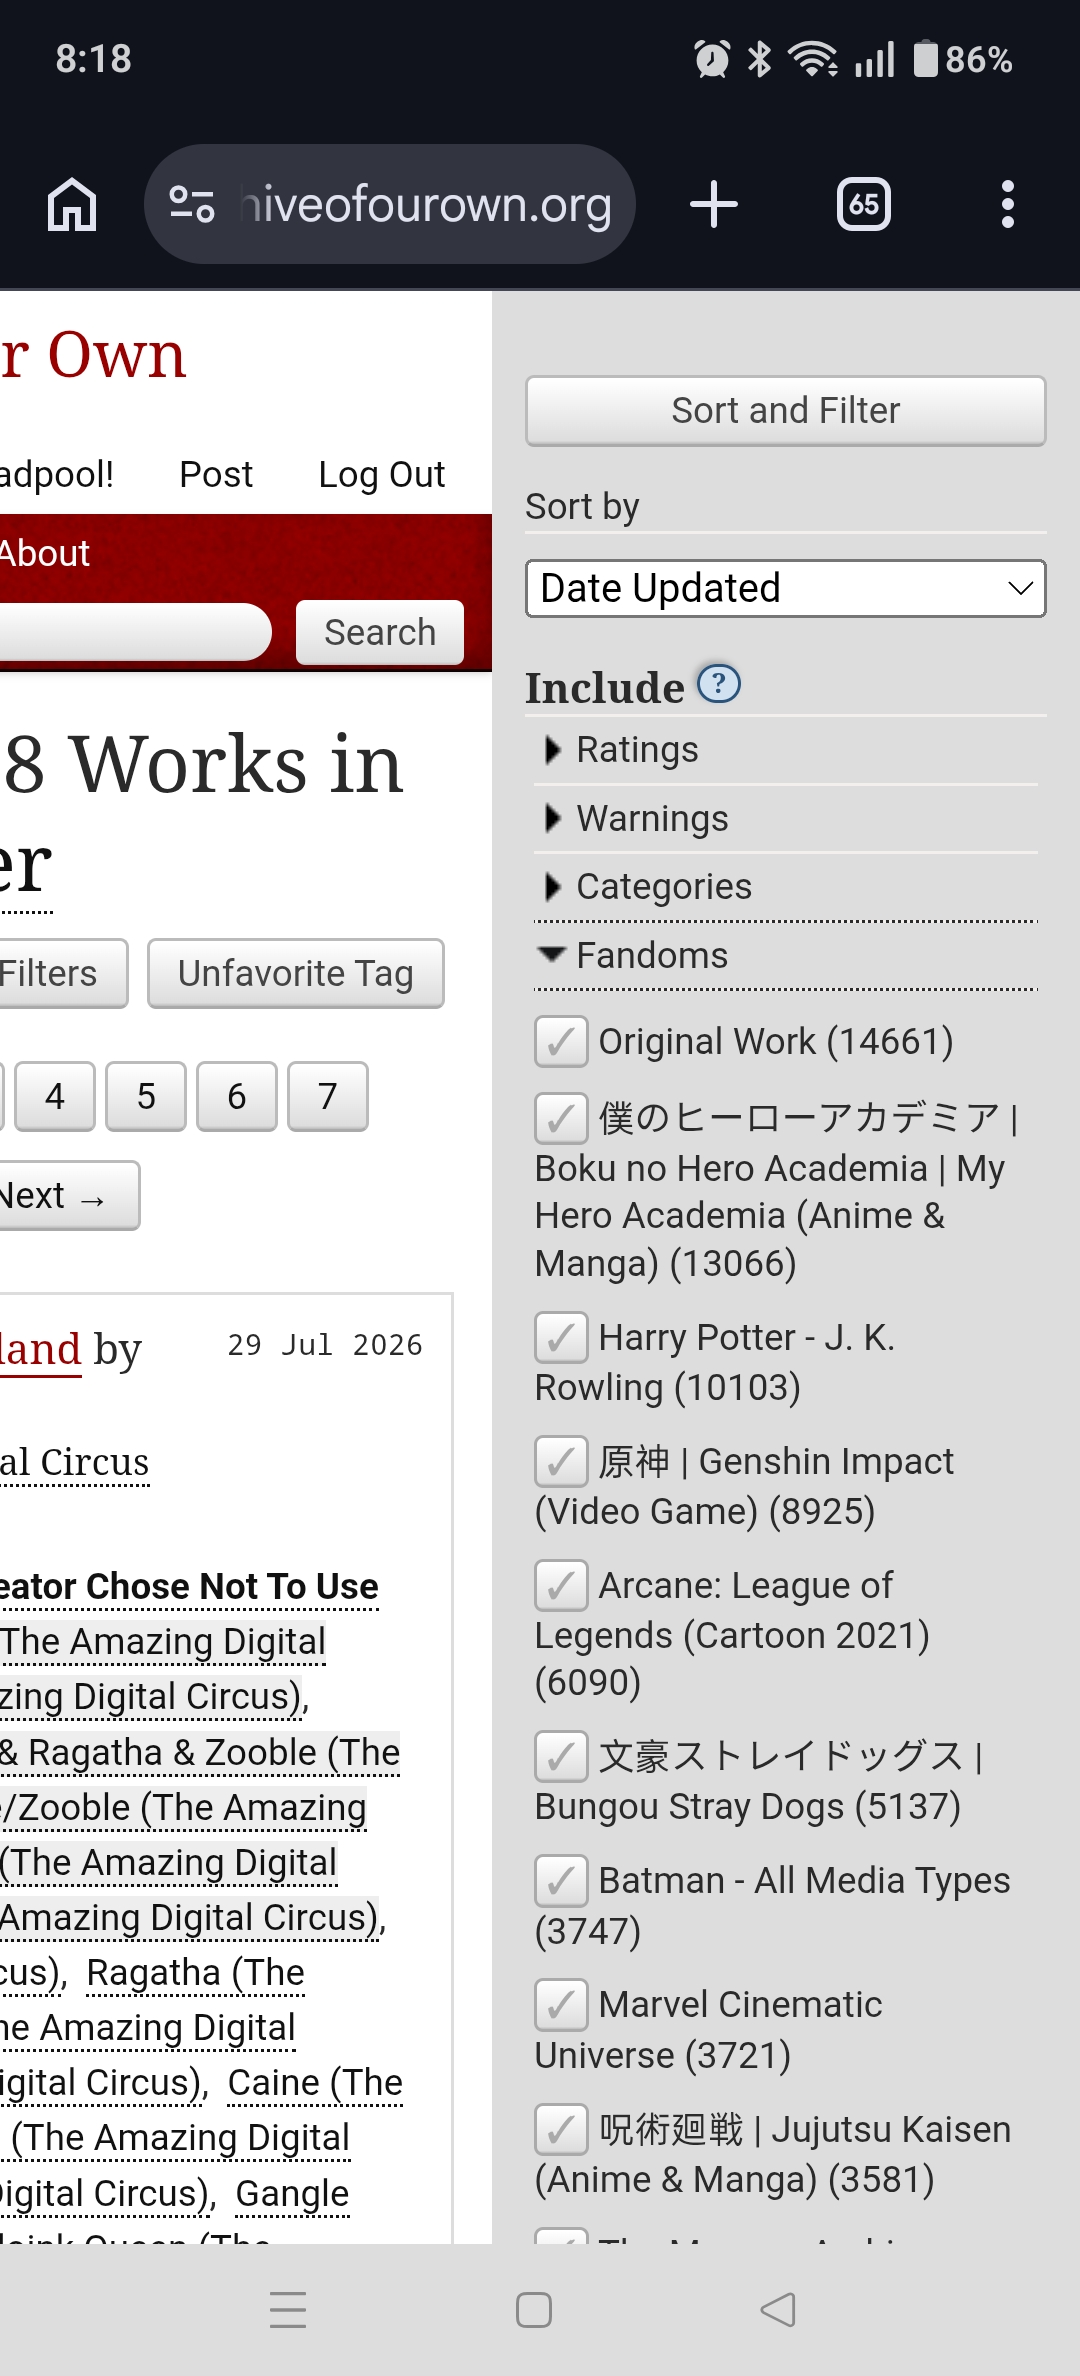Image resolution: width=1080 pixels, height=2376 pixels.
Task: Tap the alarm icon in status bar
Action: coord(712,59)
